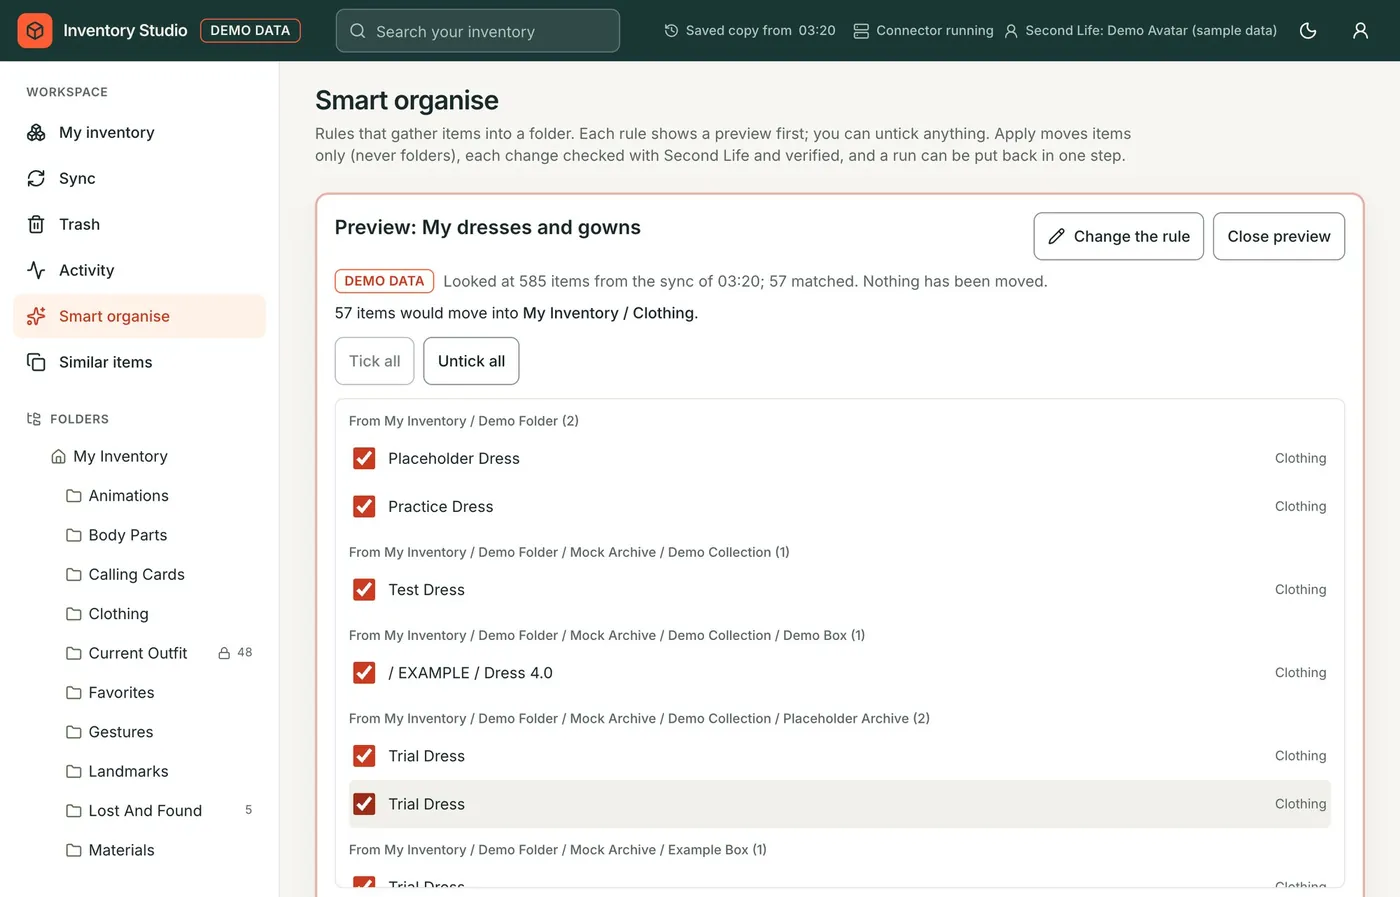Click the folder icon beside Animations
The image size is (1400, 897).
(x=74, y=496)
